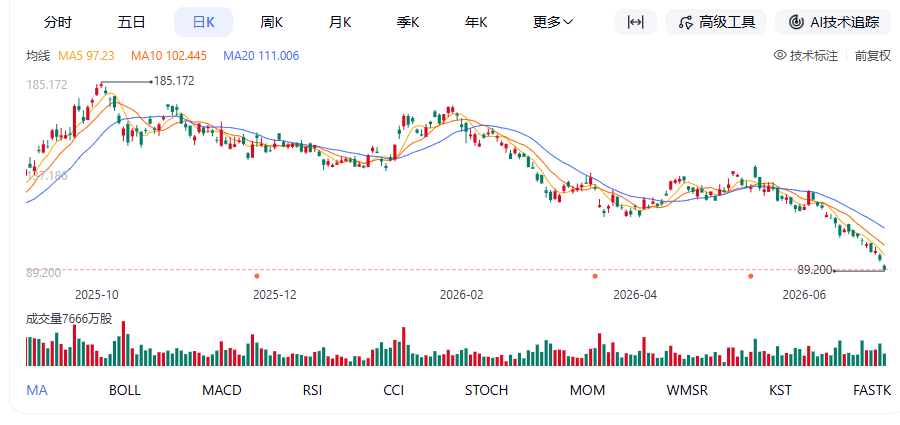The height and width of the screenshot is (425, 900).
Task: Select the 年K yearly tab
Action: point(476,22)
